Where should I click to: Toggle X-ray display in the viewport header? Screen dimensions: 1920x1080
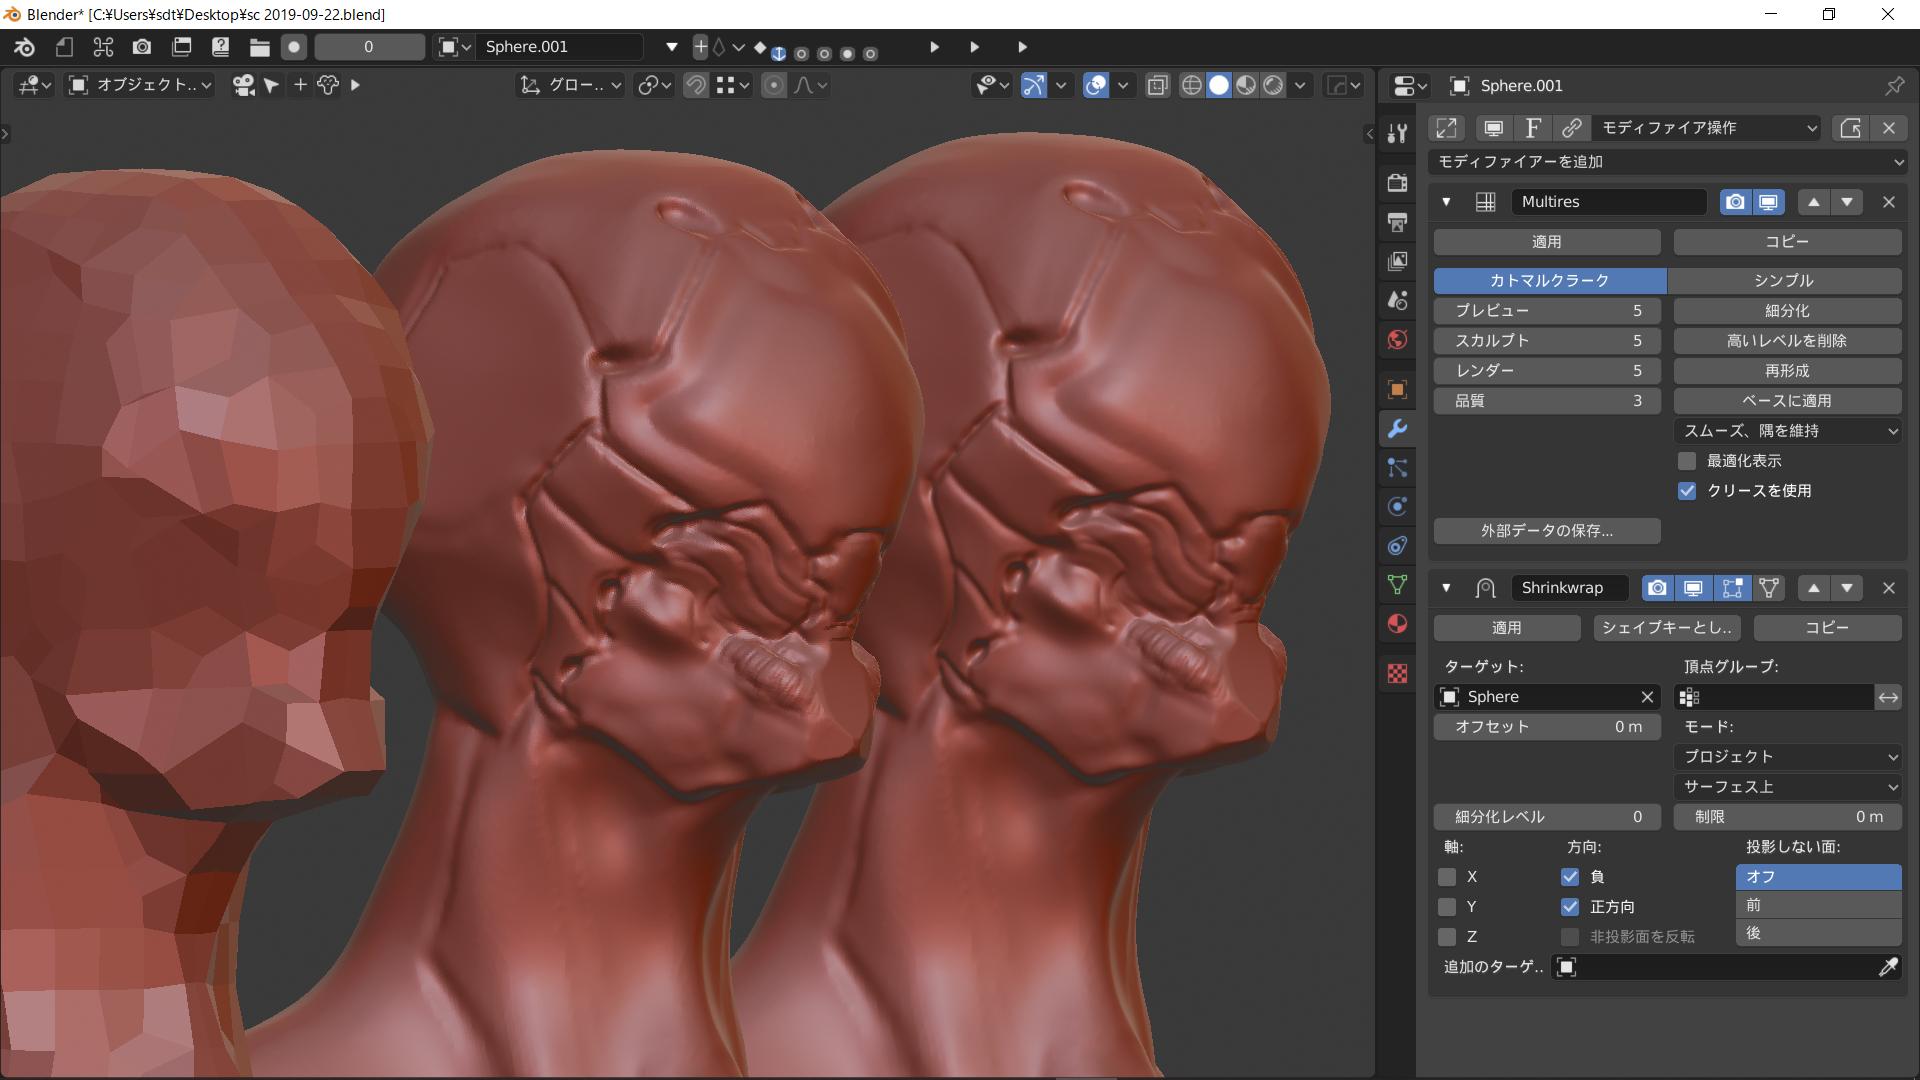pos(1157,85)
